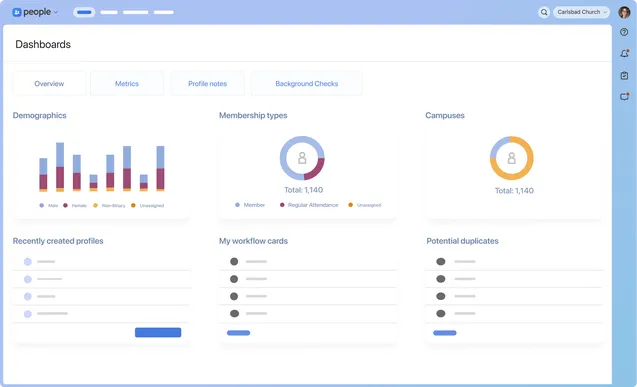This screenshot has width=637, height=387.
Task: Click the Unassigned legend in Demographics
Action: [x=147, y=205]
